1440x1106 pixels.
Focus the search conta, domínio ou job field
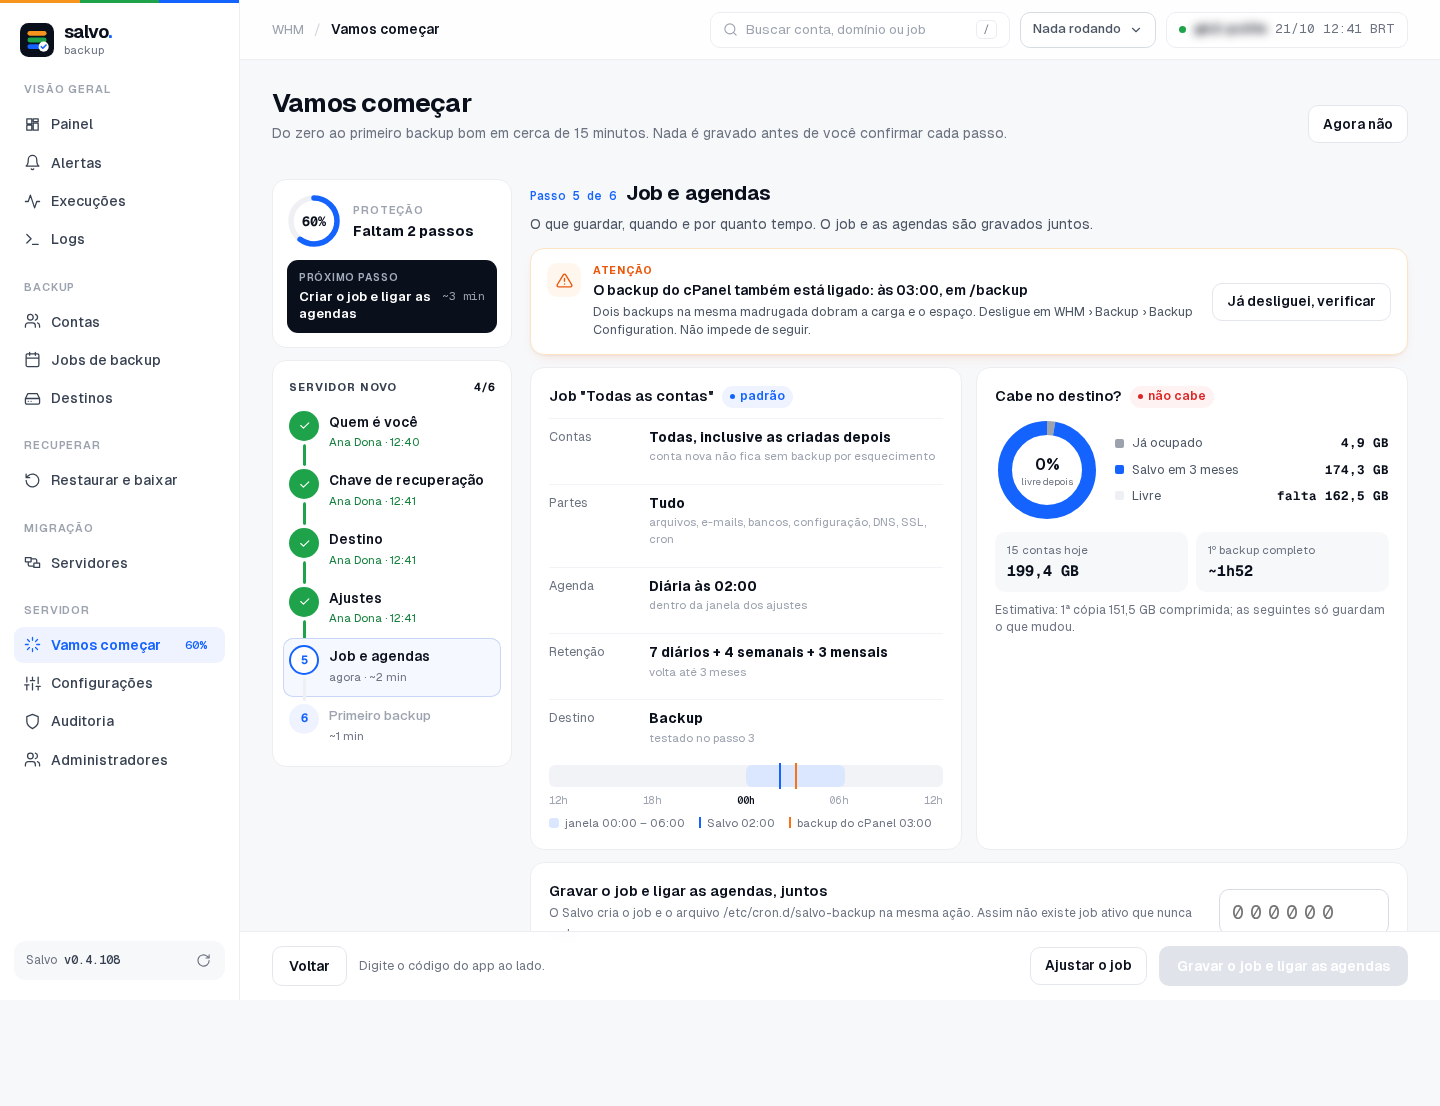tap(860, 30)
